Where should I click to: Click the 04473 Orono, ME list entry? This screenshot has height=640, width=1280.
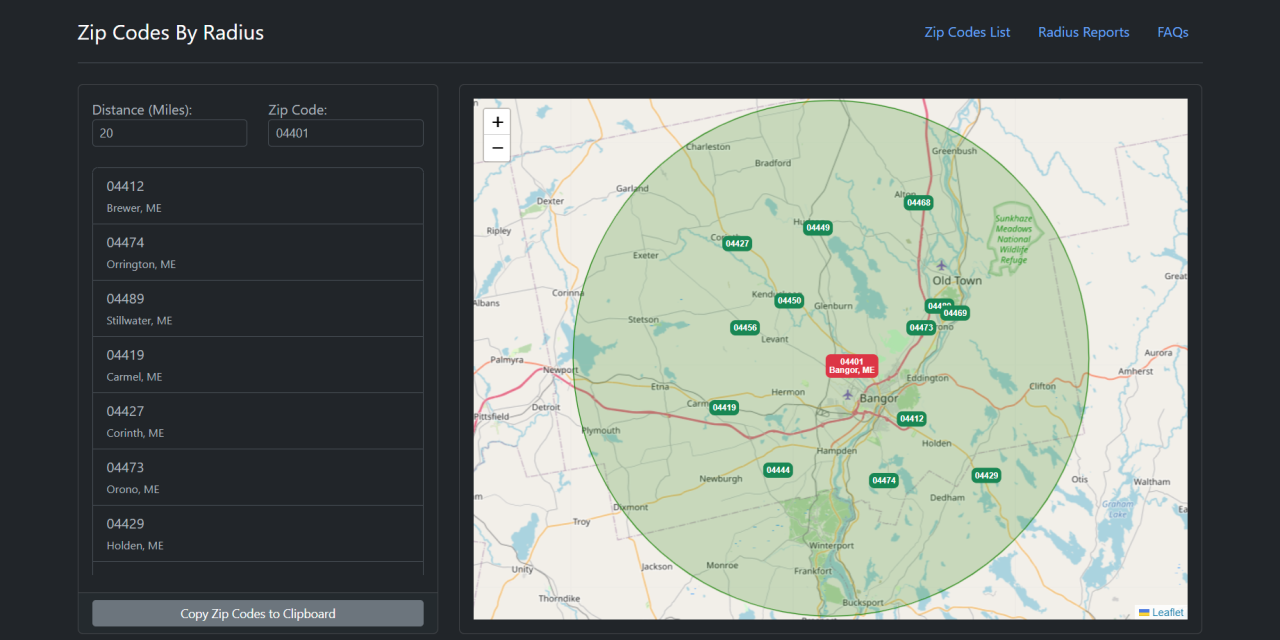[x=257, y=477]
